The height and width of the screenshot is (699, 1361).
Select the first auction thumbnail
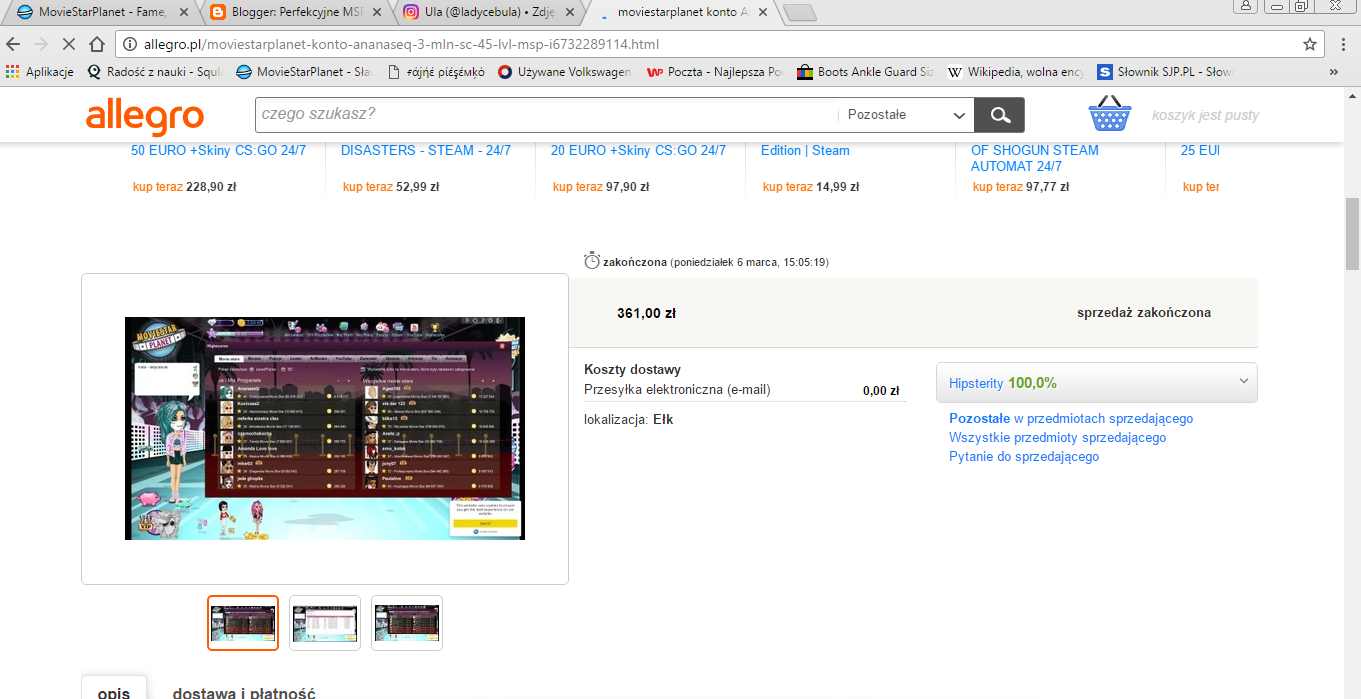click(x=243, y=623)
